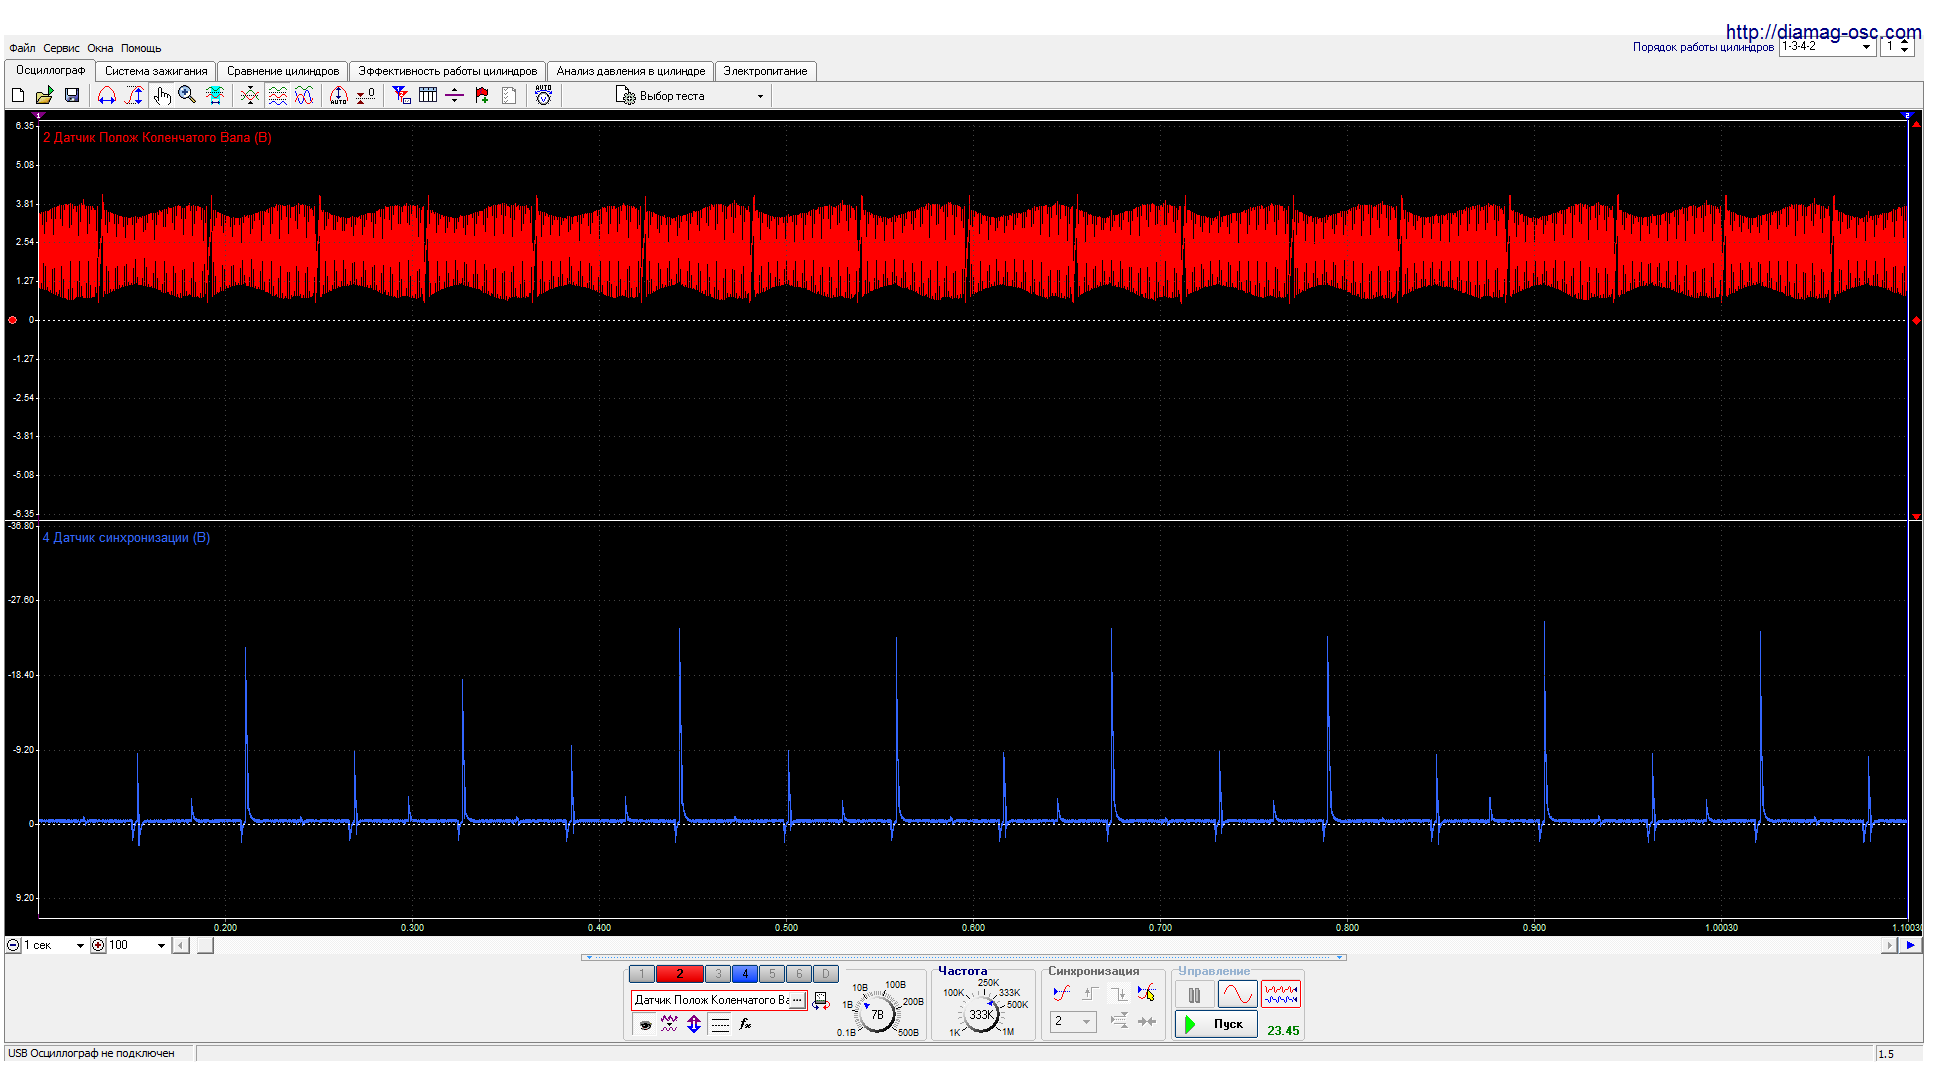The image size is (1936, 1066).
Task: Click the channel input swap icon
Action: coord(820,1001)
